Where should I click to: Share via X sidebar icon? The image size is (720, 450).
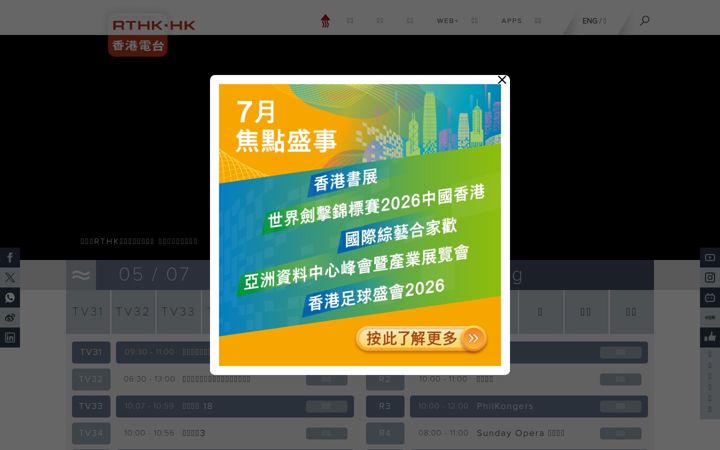[10, 277]
